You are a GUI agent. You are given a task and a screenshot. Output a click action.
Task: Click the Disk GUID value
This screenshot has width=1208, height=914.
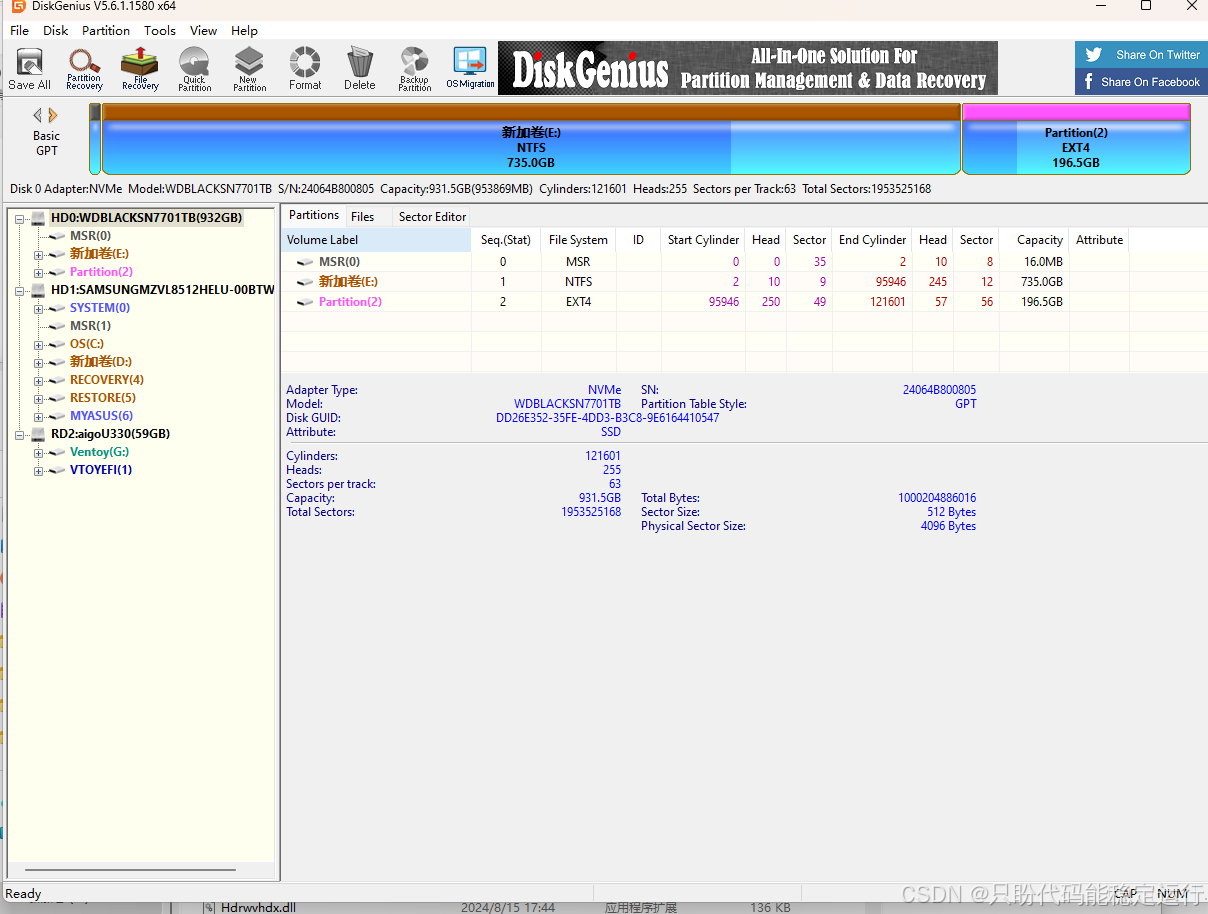point(607,418)
